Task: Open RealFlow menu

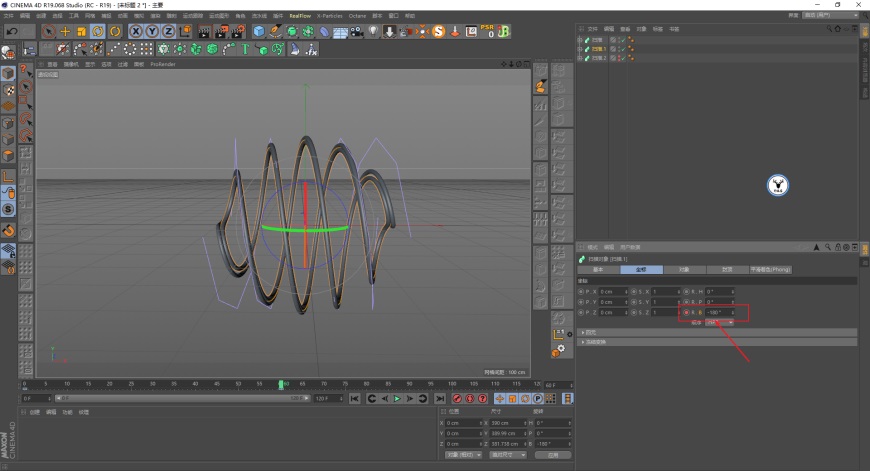Action: pyautogui.click(x=300, y=16)
